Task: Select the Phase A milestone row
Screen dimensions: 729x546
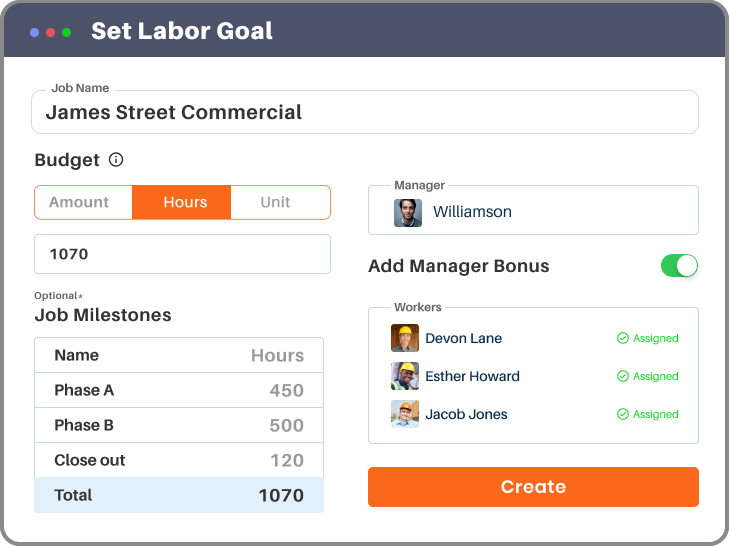Action: tap(179, 390)
